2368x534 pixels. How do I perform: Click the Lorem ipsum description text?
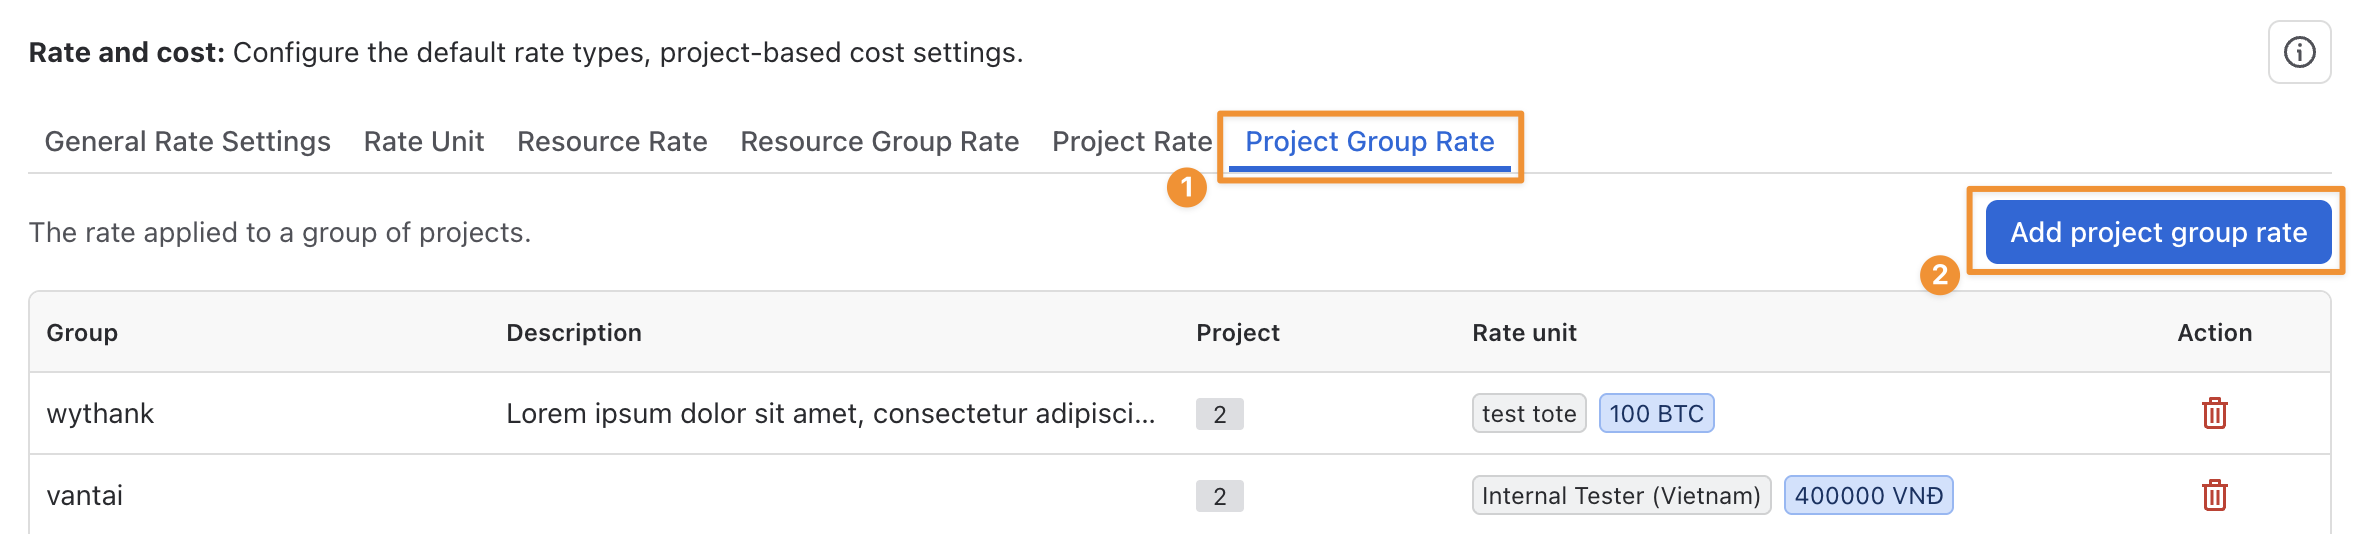(x=831, y=413)
